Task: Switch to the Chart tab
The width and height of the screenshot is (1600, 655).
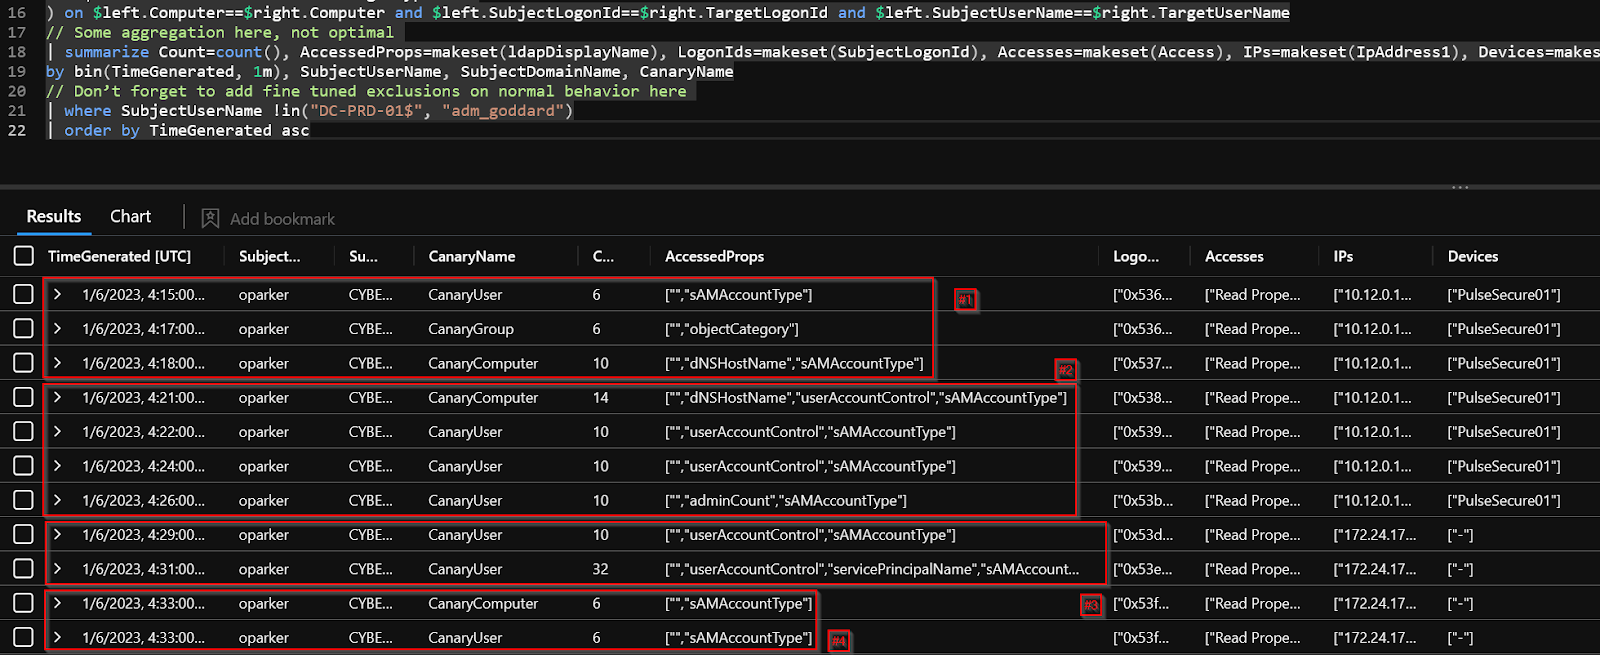Action: click(130, 216)
